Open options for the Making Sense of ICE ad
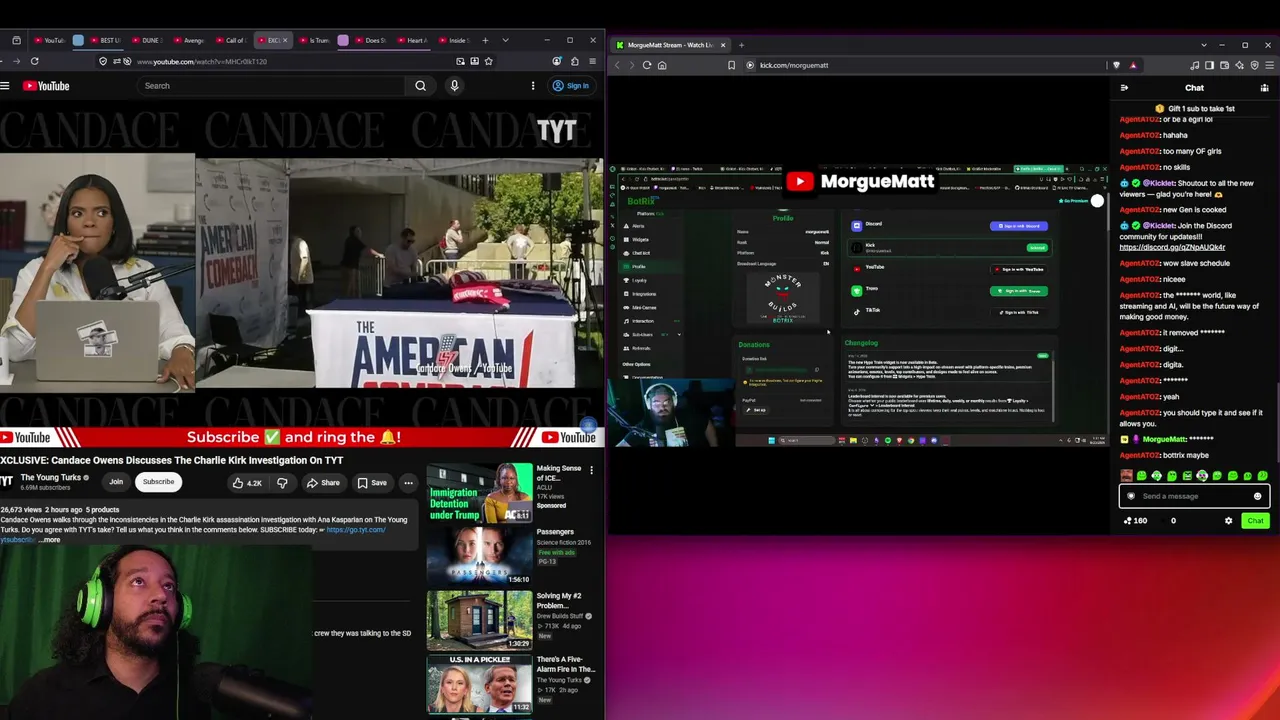This screenshot has width=1280, height=720. tap(591, 470)
